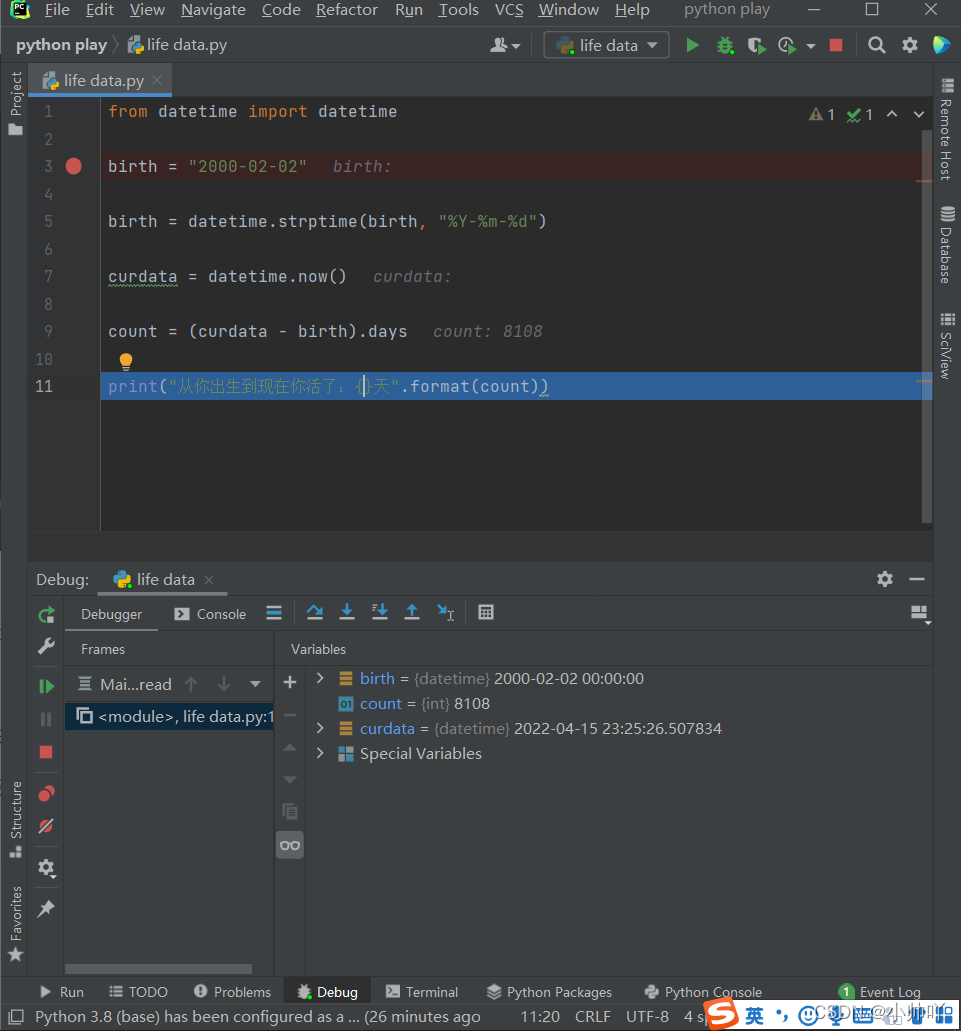Open IDE settings gear in top toolbar
The width and height of the screenshot is (961, 1031).
910,45
